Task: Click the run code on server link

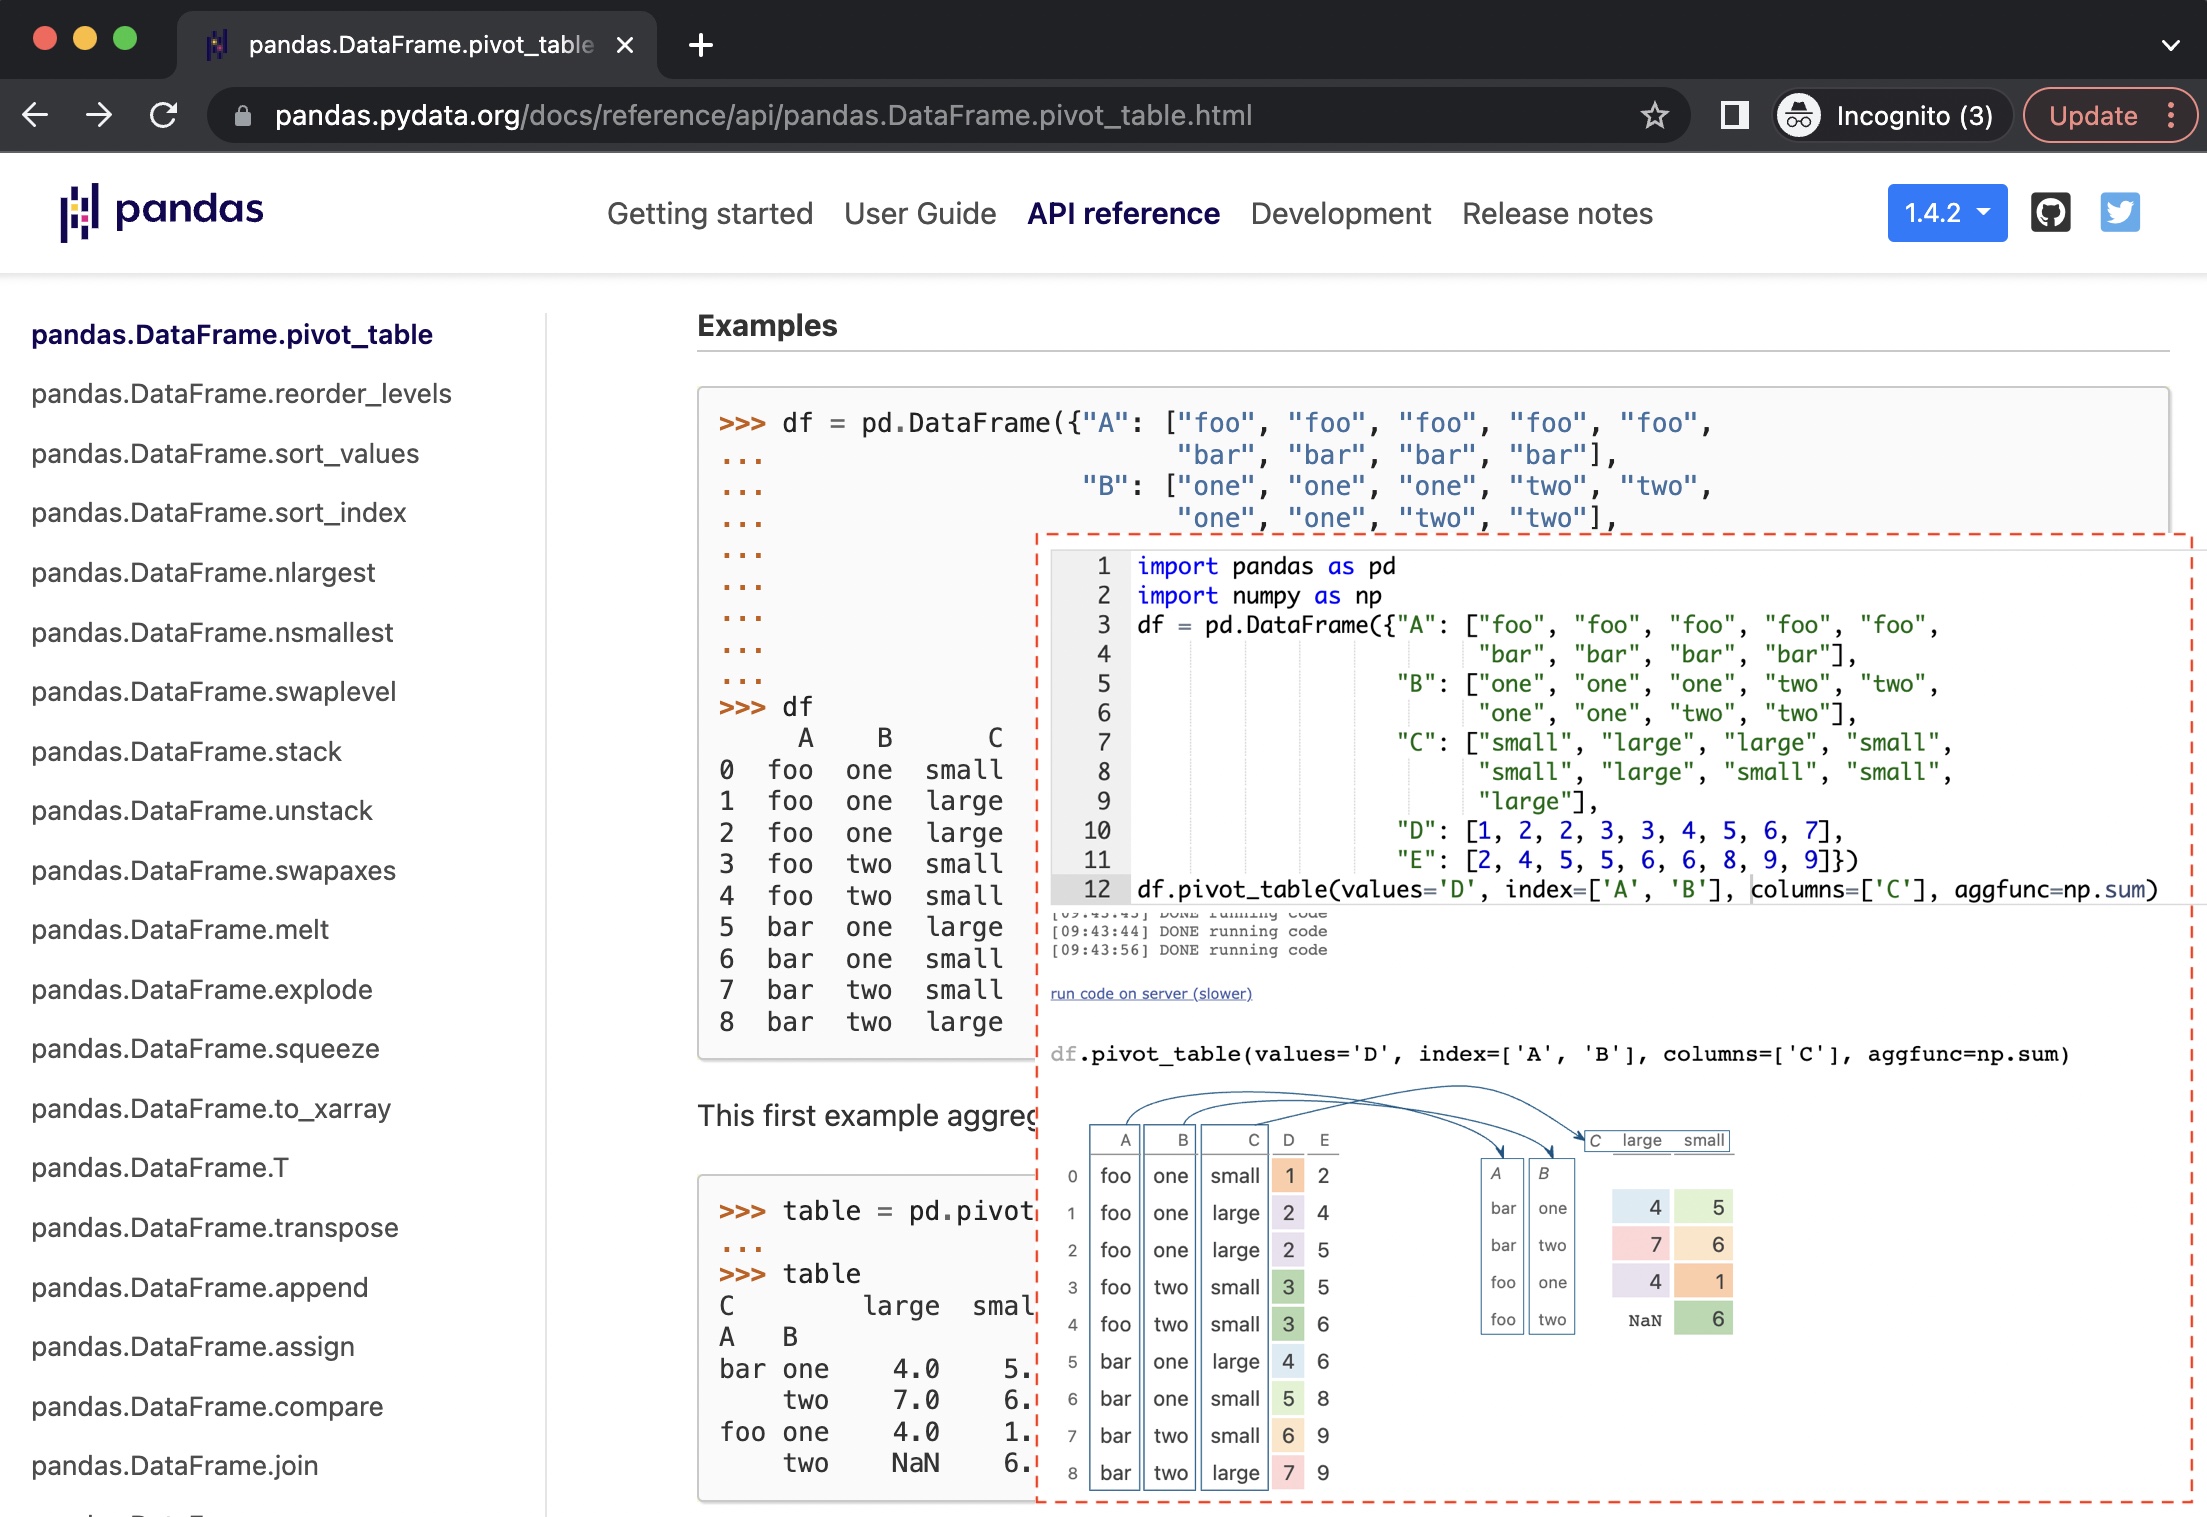Action: tap(1150, 993)
